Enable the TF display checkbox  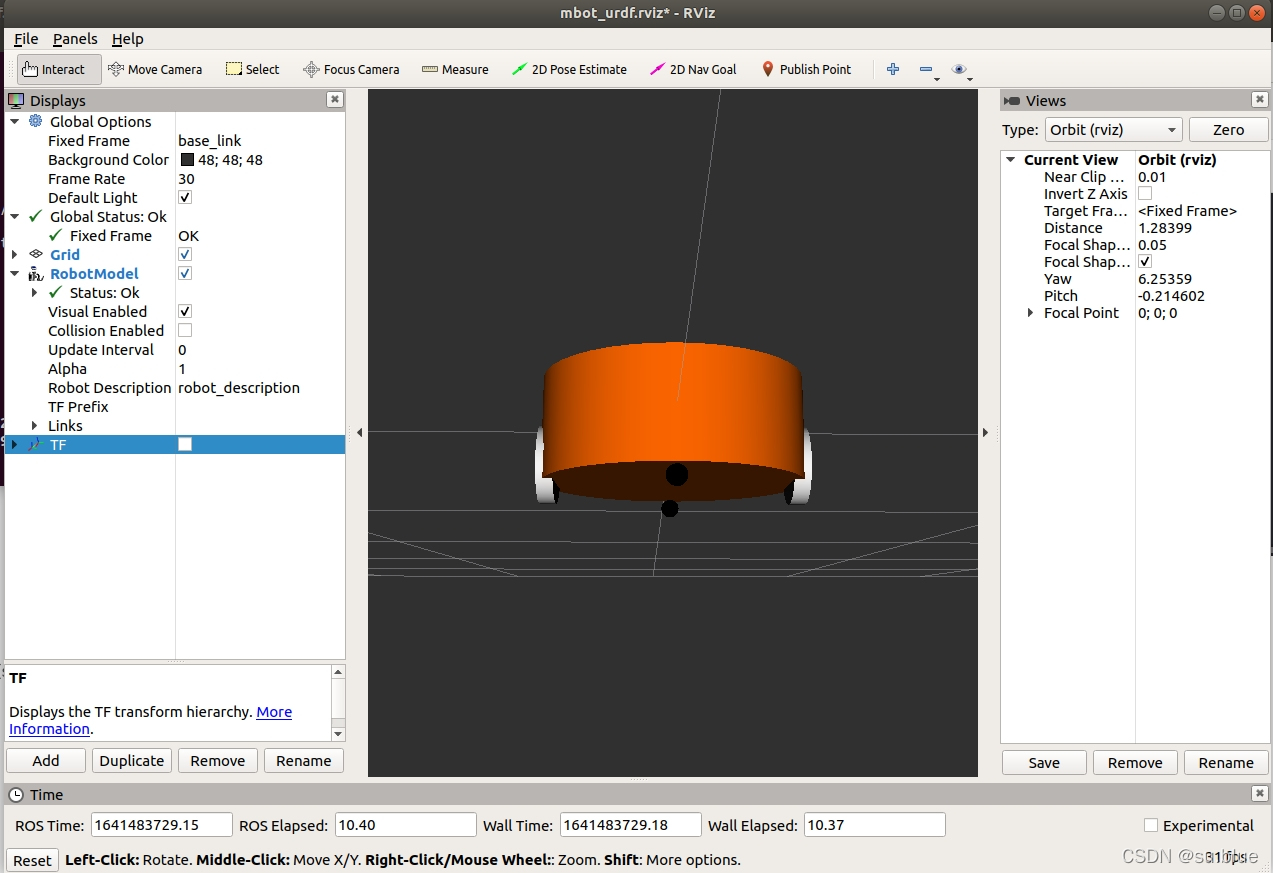(x=185, y=445)
